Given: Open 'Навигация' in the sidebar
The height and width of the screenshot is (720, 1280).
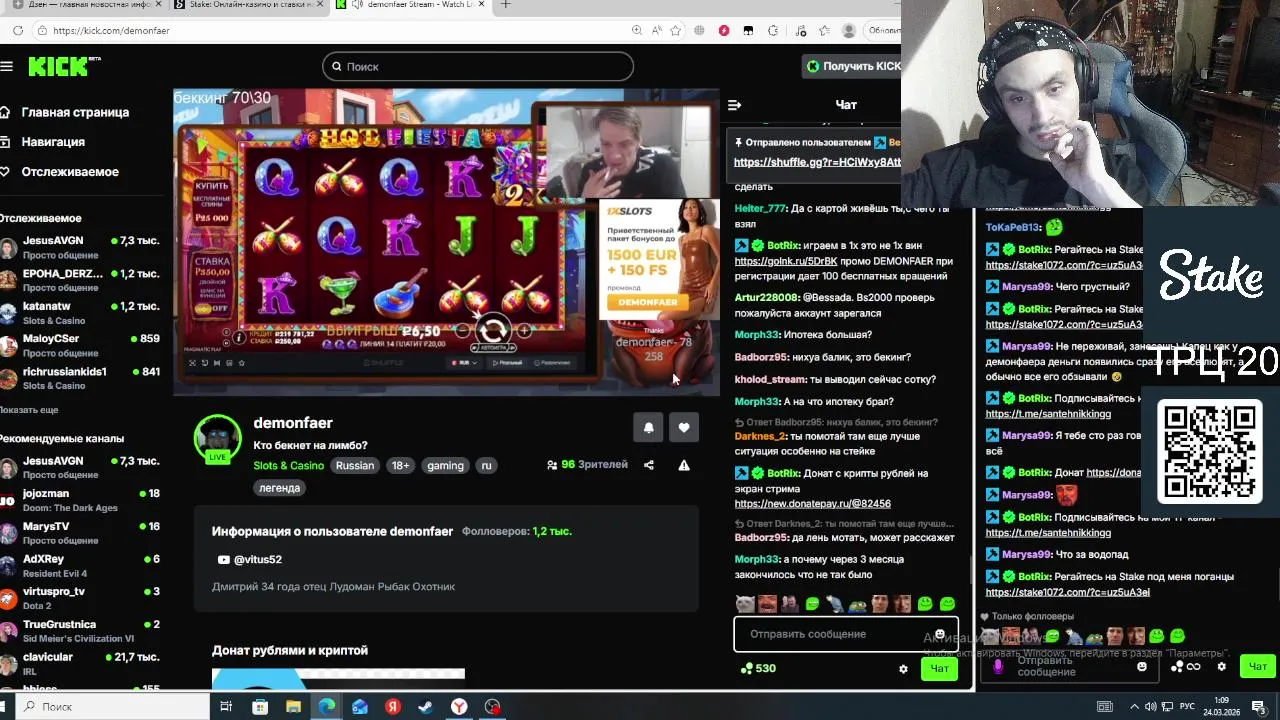Looking at the screenshot, I should pos(43,142).
